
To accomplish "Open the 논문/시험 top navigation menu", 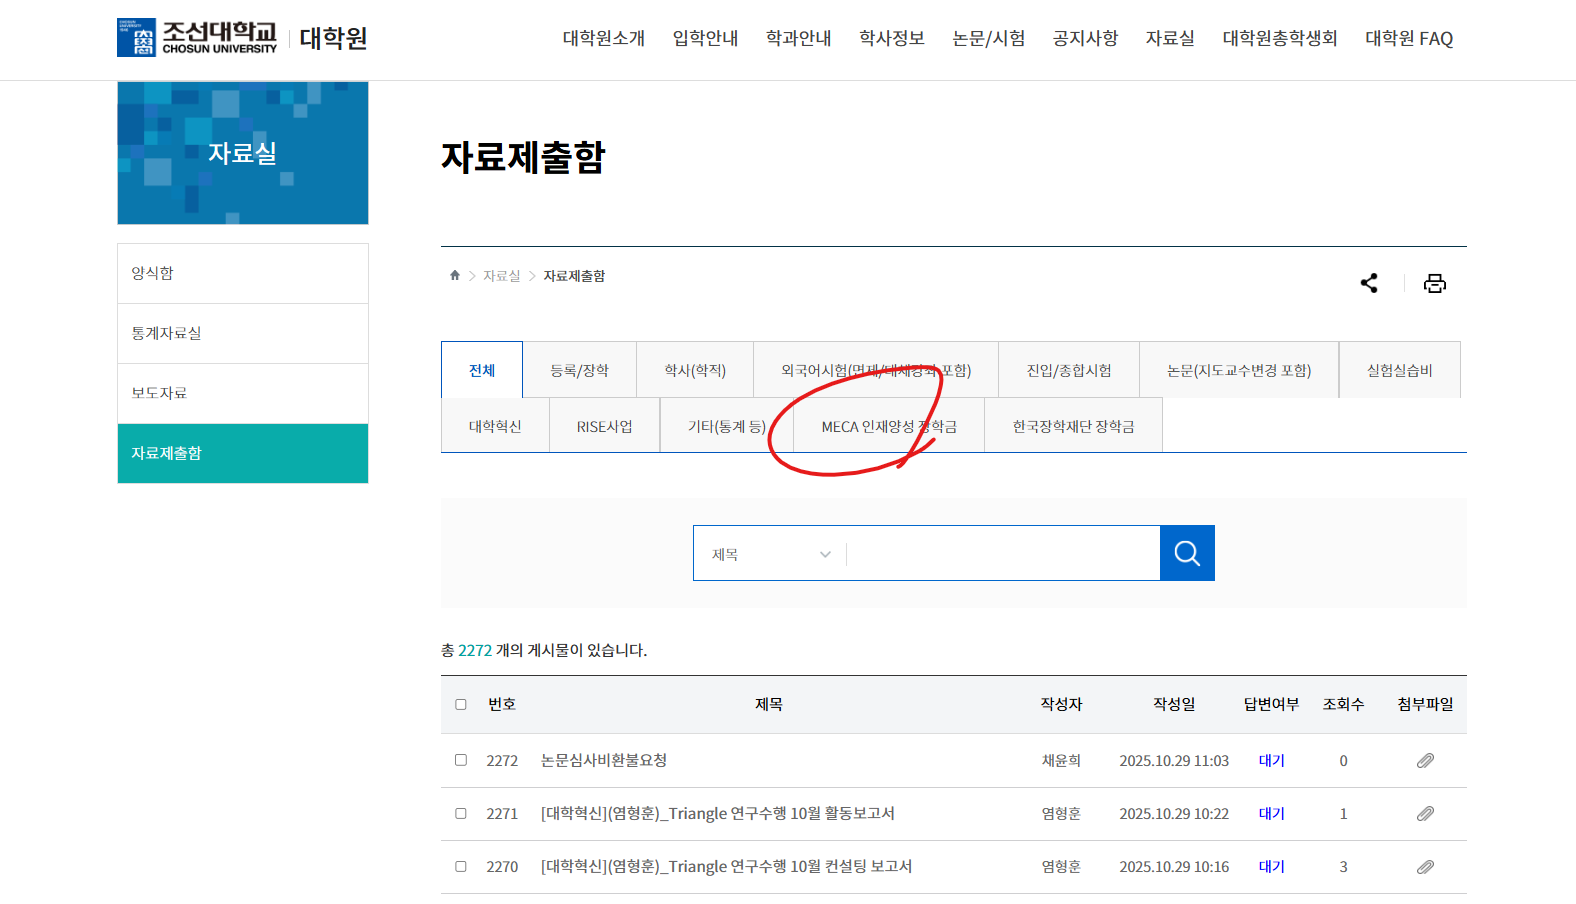I will (988, 38).
